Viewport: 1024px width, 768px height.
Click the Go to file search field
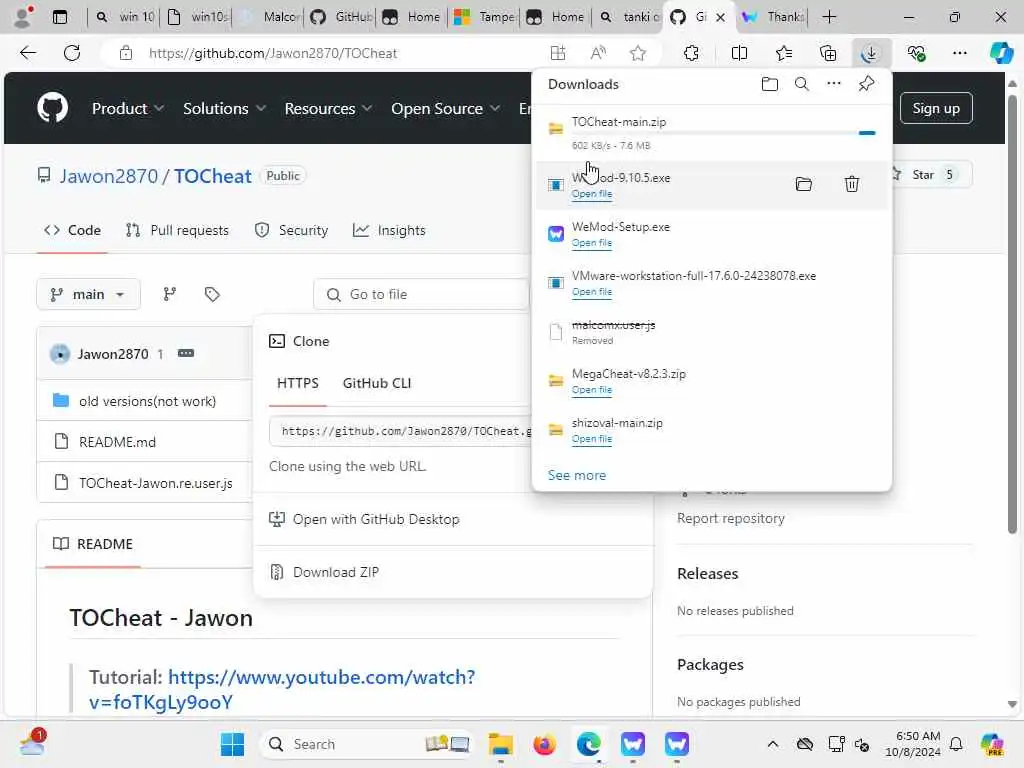coord(421,295)
